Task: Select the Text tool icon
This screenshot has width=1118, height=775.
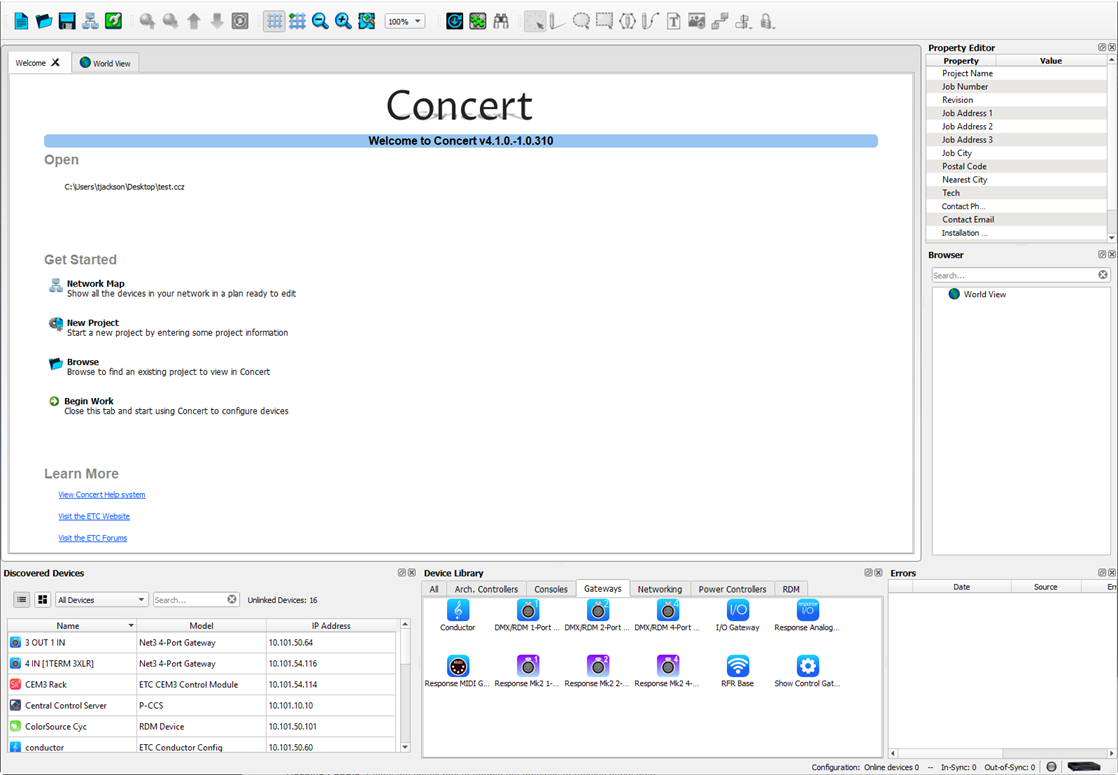Action: (673, 21)
